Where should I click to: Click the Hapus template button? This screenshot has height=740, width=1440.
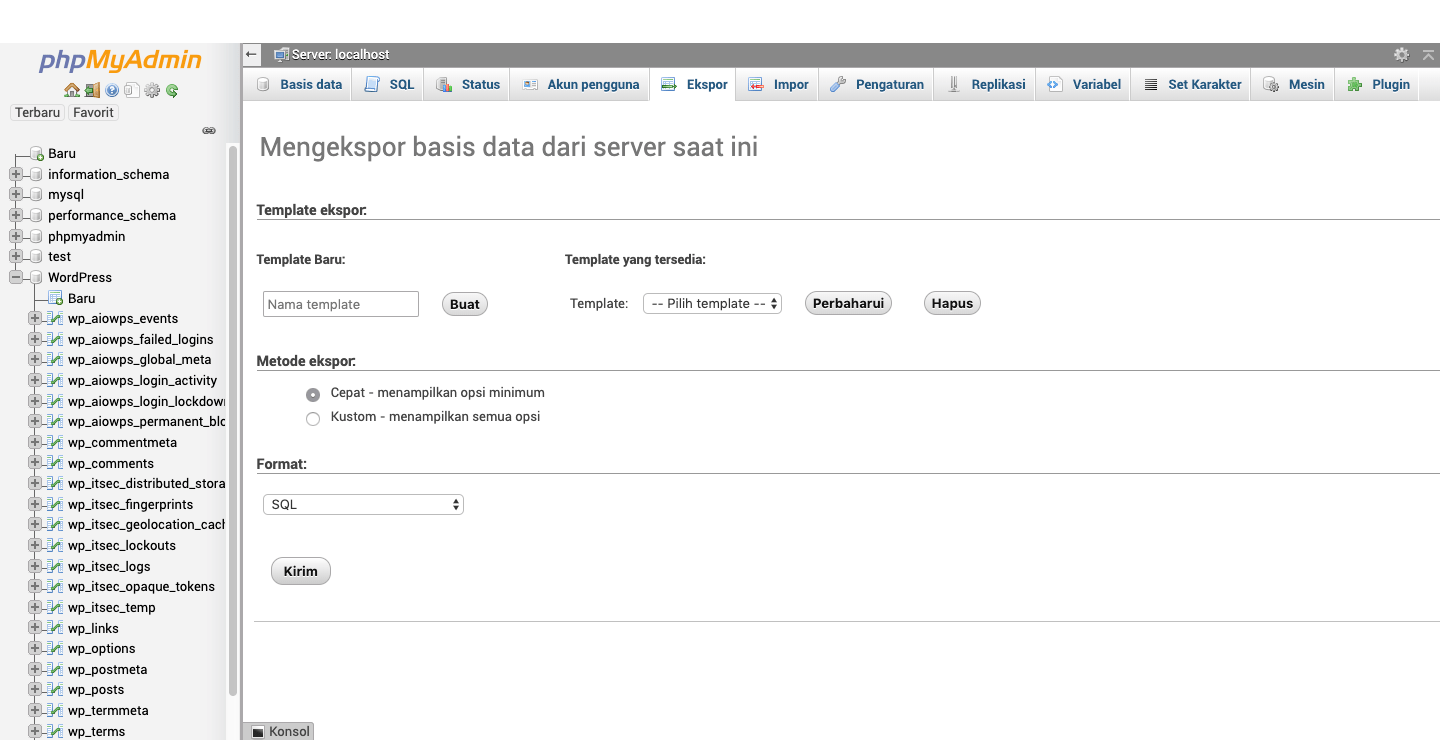(x=952, y=303)
